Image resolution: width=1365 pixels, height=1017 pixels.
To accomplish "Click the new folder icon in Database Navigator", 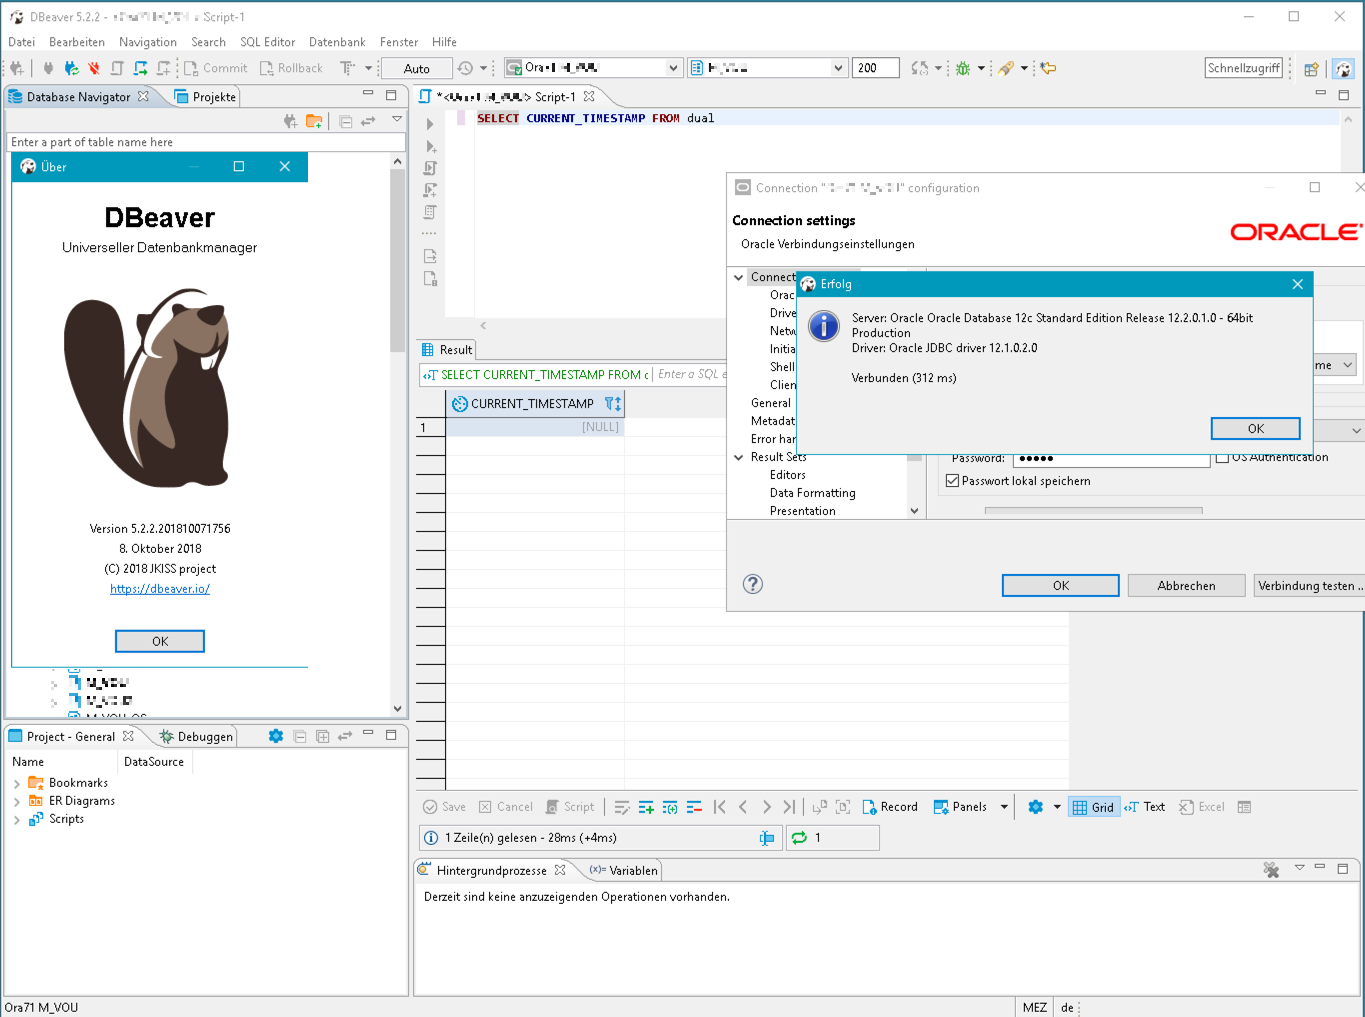I will [x=314, y=121].
